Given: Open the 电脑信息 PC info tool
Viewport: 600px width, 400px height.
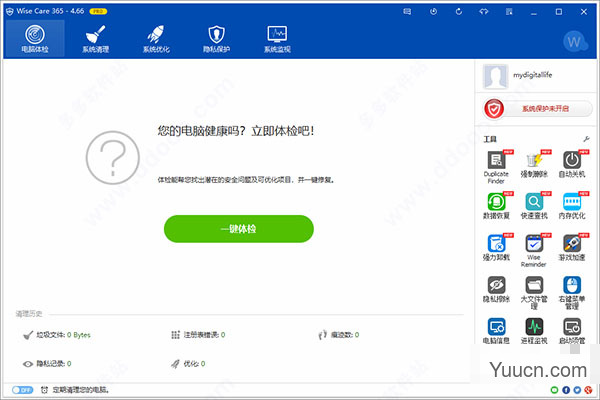Looking at the screenshot, I should 496,330.
